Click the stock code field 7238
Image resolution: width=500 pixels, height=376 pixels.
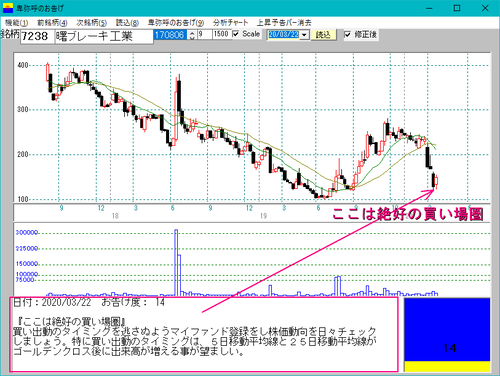coord(37,36)
